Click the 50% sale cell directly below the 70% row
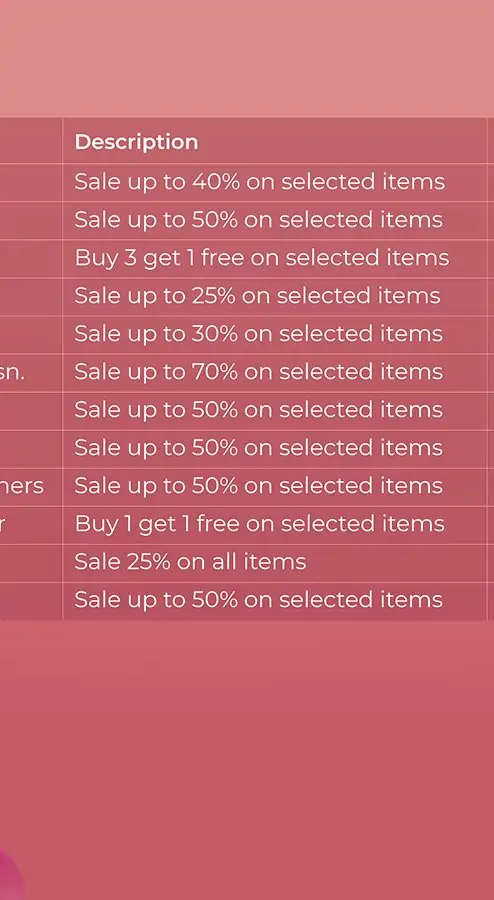494x900 pixels. pos(274,410)
